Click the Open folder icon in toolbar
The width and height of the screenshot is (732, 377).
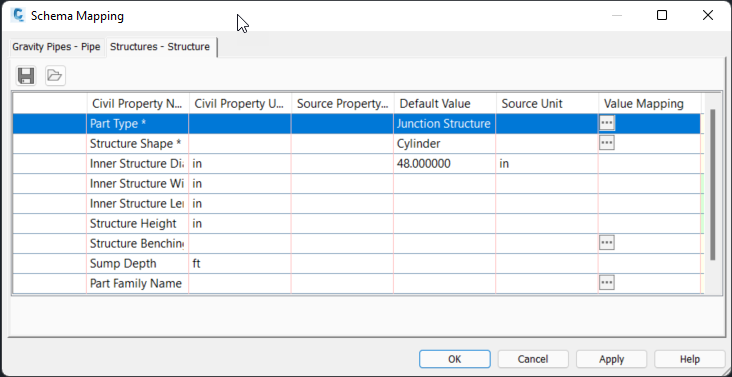[x=55, y=76]
